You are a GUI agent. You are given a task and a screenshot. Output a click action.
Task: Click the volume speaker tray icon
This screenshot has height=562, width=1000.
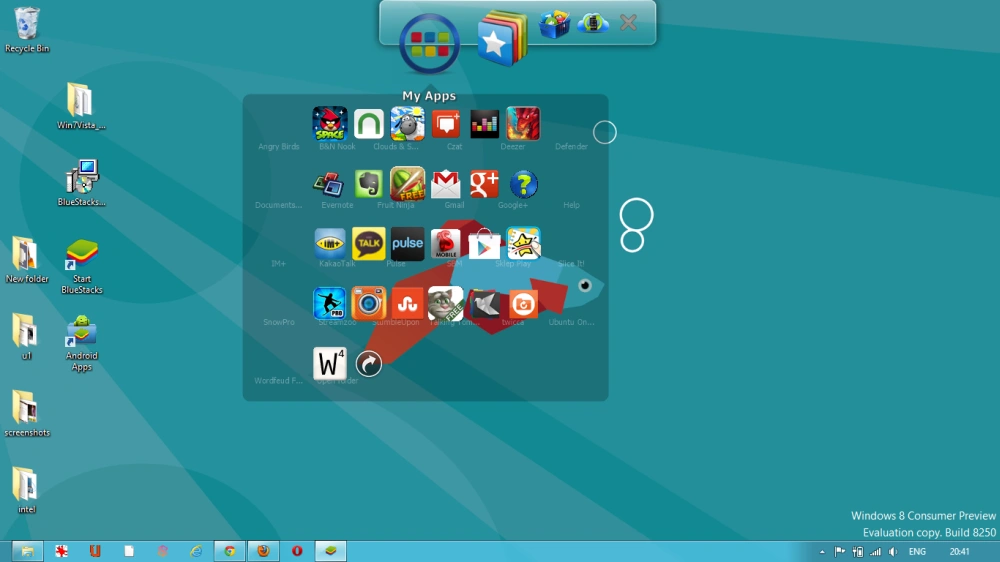(893, 552)
